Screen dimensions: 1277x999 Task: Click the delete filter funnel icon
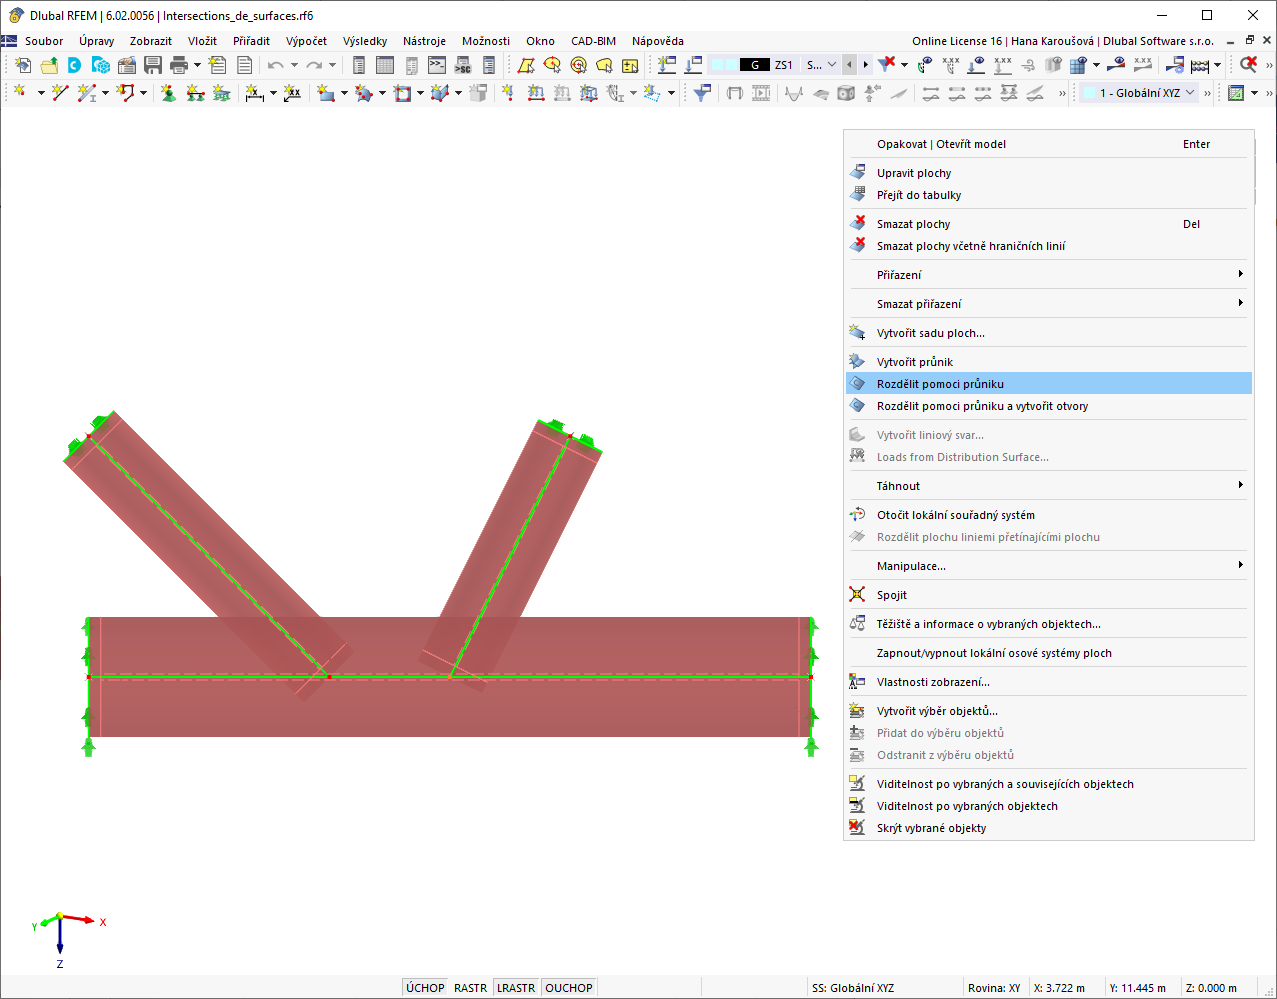pos(886,65)
